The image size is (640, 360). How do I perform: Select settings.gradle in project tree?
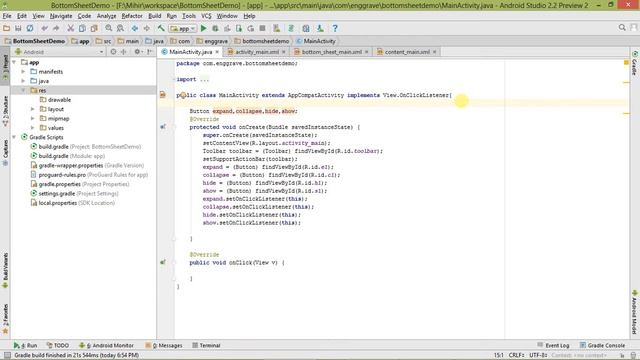tap(74, 193)
